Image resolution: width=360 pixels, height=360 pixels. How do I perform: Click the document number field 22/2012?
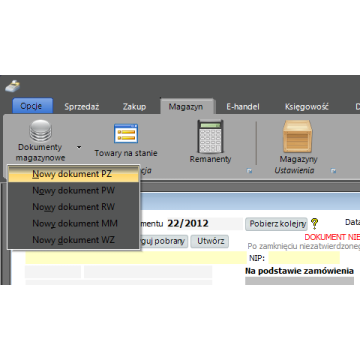(x=204, y=224)
